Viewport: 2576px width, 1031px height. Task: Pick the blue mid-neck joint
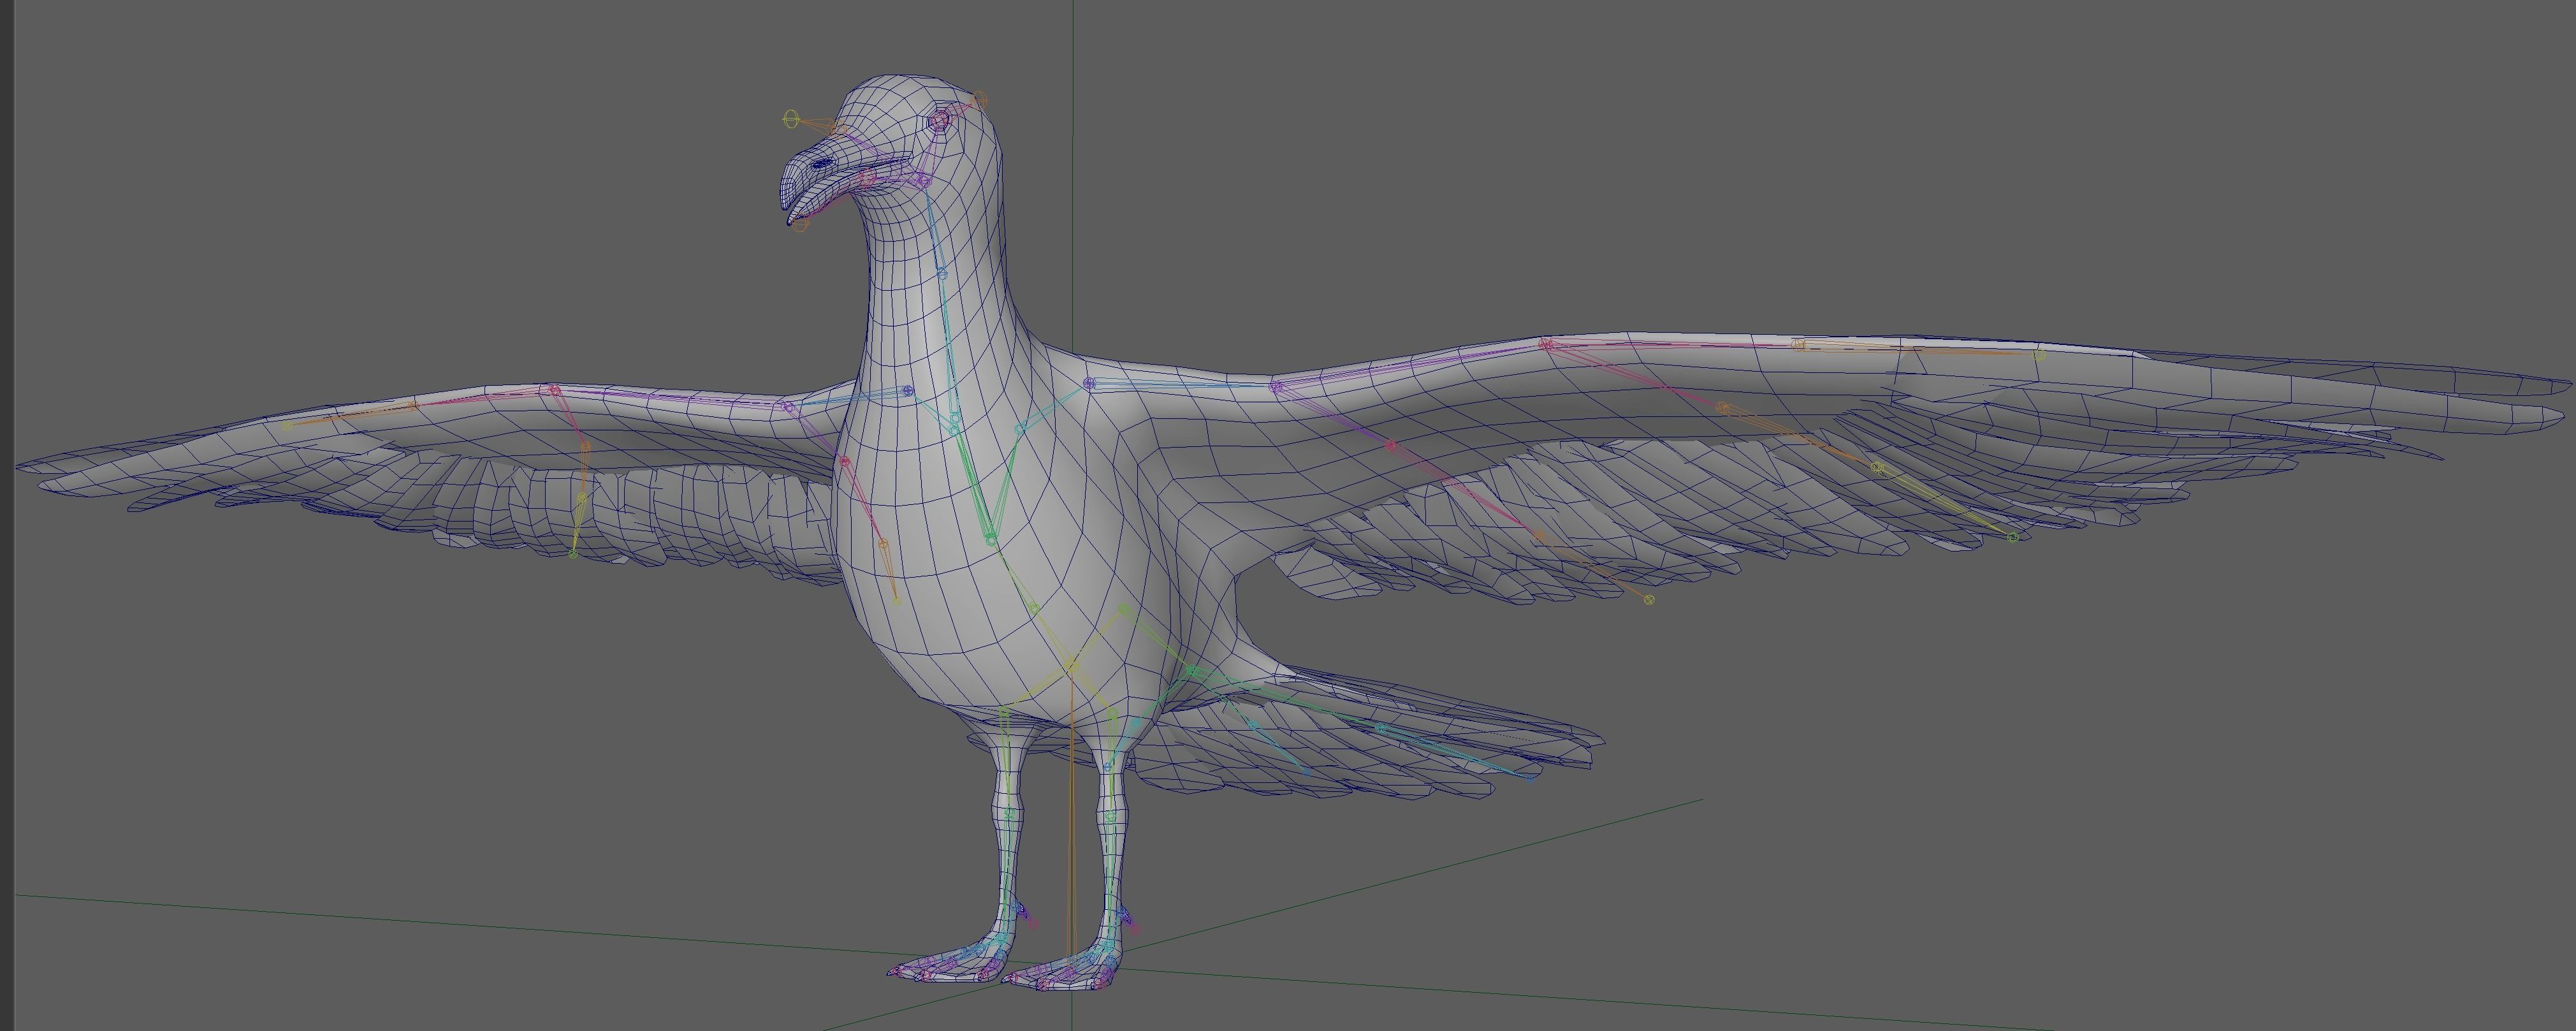point(941,273)
